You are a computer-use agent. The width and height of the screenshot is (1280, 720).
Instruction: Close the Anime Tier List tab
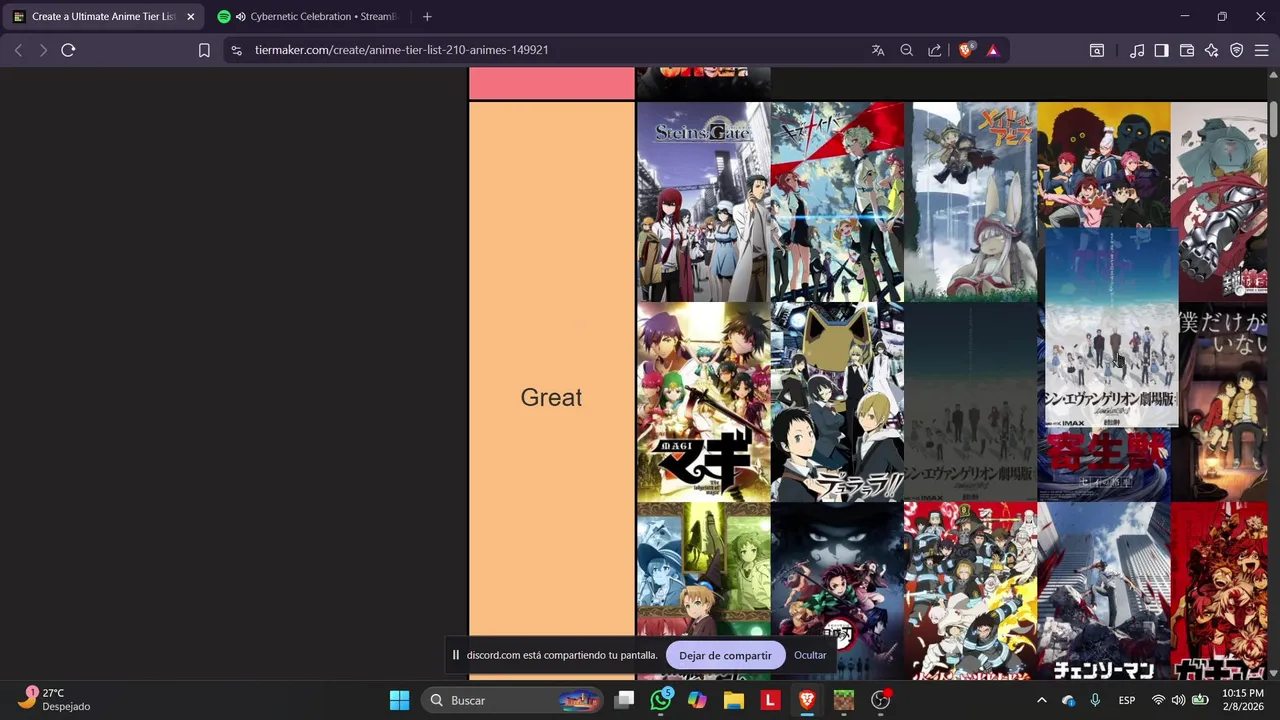pyautogui.click(x=190, y=17)
